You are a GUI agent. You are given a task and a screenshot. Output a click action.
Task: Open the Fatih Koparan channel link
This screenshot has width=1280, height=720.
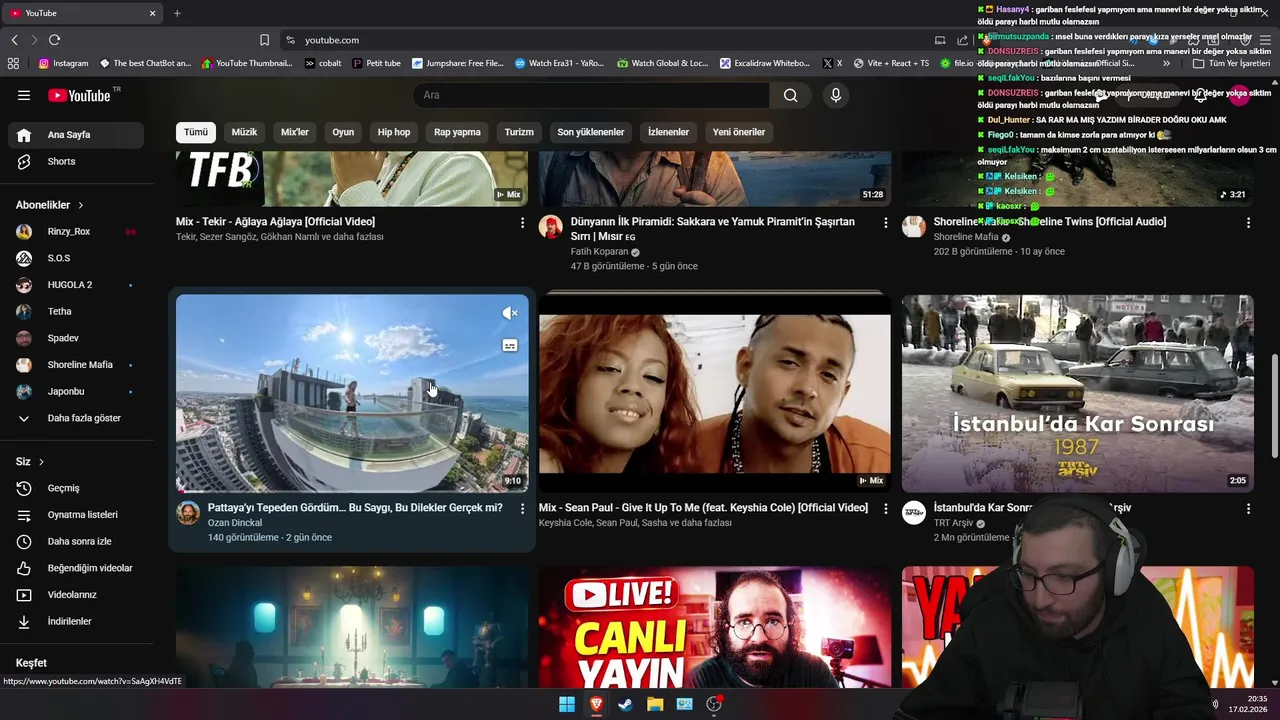tap(599, 252)
